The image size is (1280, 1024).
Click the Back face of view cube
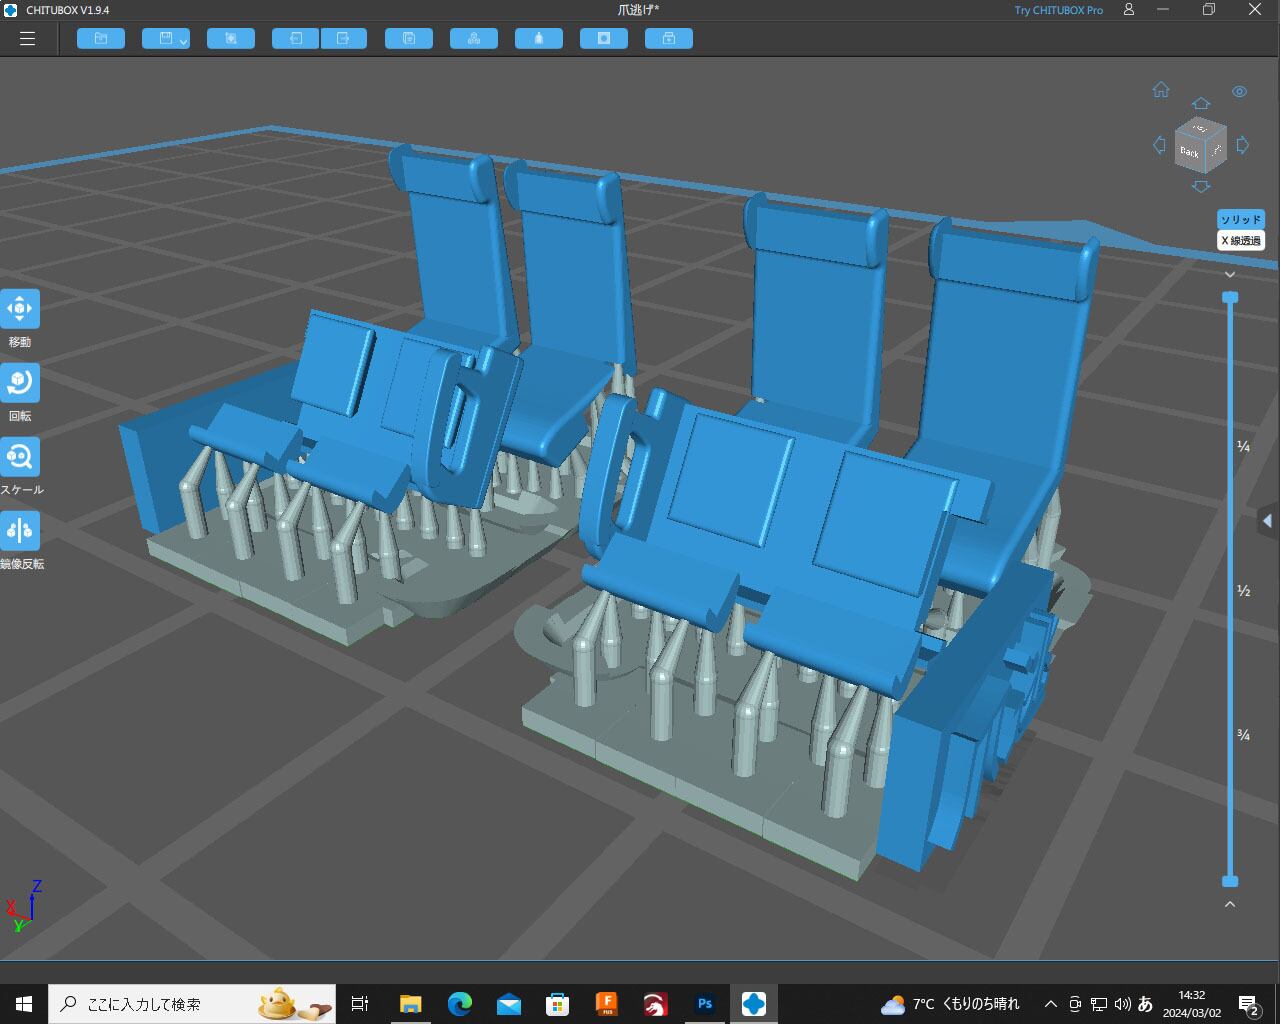pyautogui.click(x=1189, y=152)
